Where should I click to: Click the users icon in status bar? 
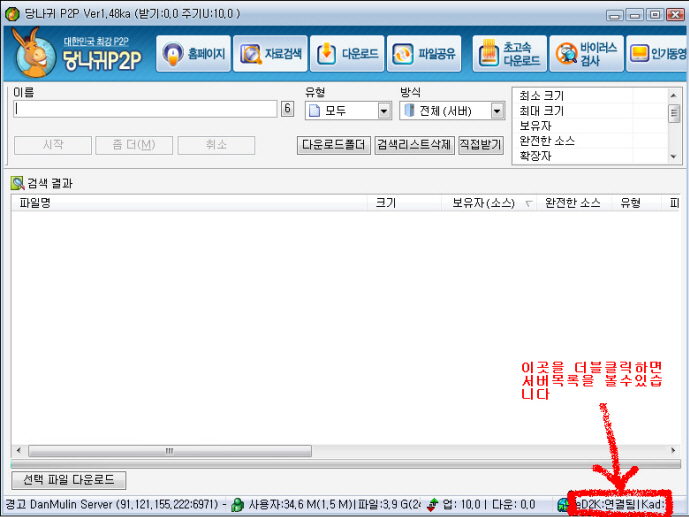point(237,505)
